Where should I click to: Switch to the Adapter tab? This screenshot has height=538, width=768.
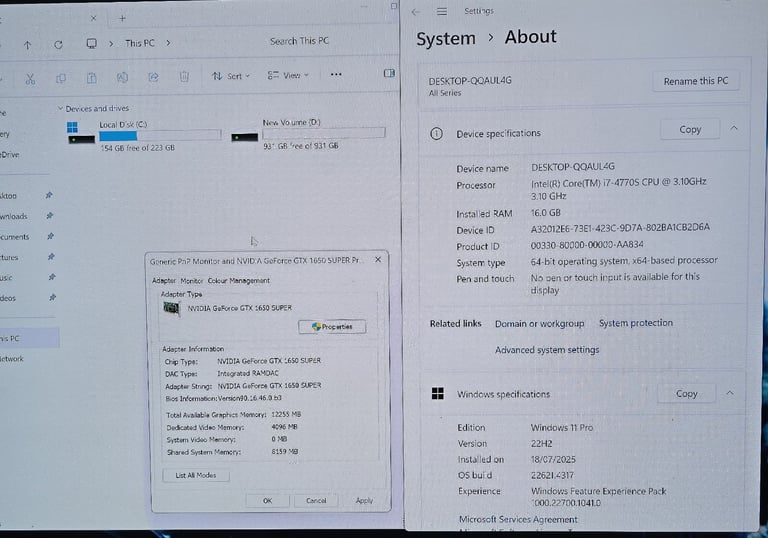[x=164, y=281]
